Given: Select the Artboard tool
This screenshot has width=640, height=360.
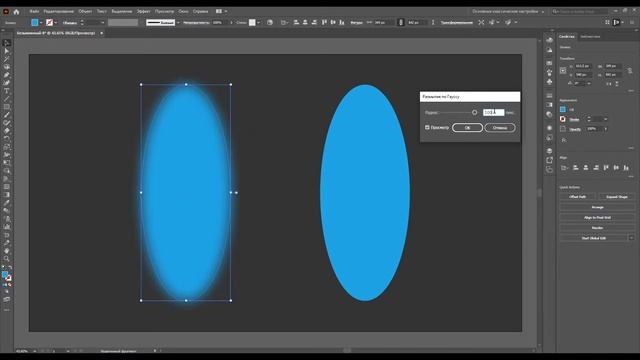Looking at the screenshot, I should 7,235.
